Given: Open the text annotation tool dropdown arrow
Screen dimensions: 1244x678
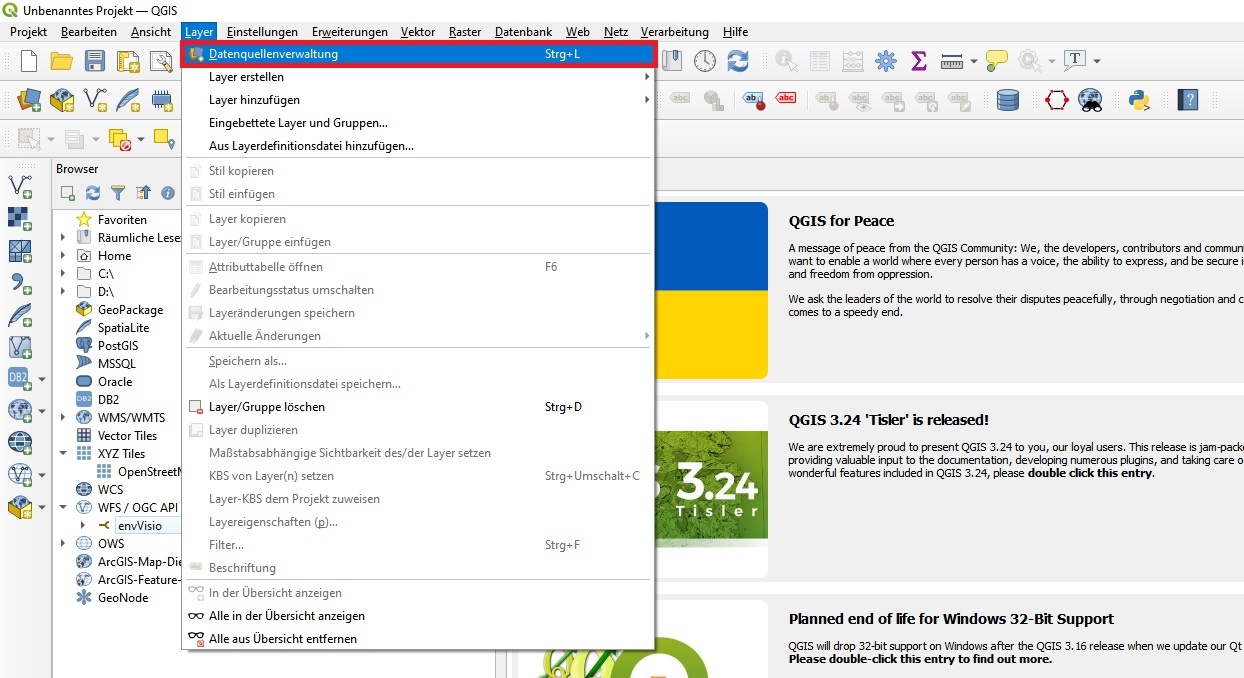Looking at the screenshot, I should (x=1097, y=61).
